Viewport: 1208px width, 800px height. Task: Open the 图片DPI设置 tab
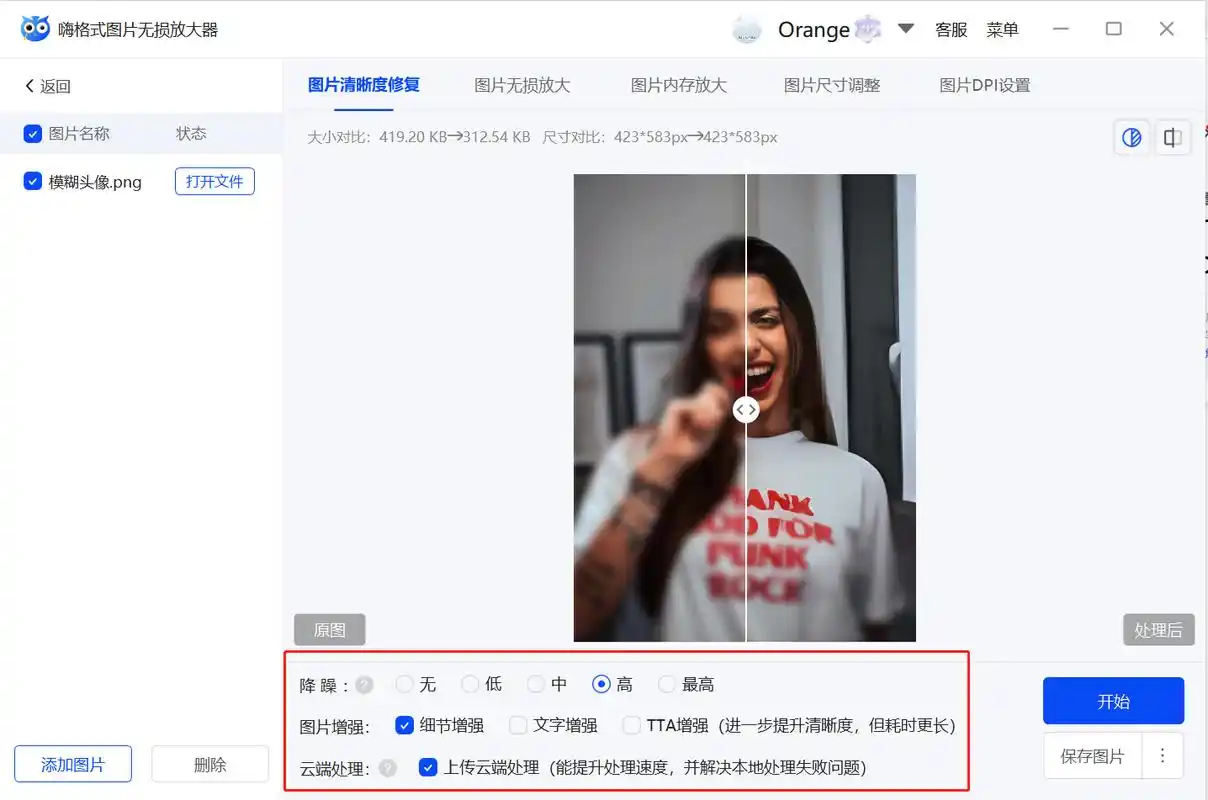click(984, 85)
